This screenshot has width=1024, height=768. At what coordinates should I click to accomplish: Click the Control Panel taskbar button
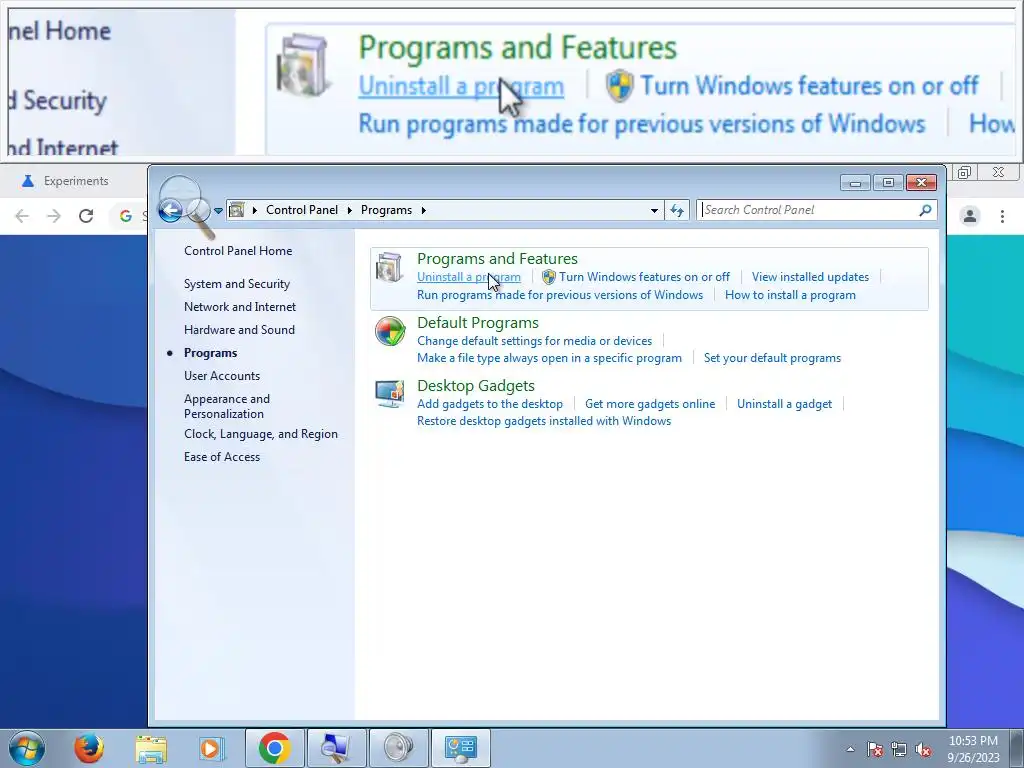(461, 748)
